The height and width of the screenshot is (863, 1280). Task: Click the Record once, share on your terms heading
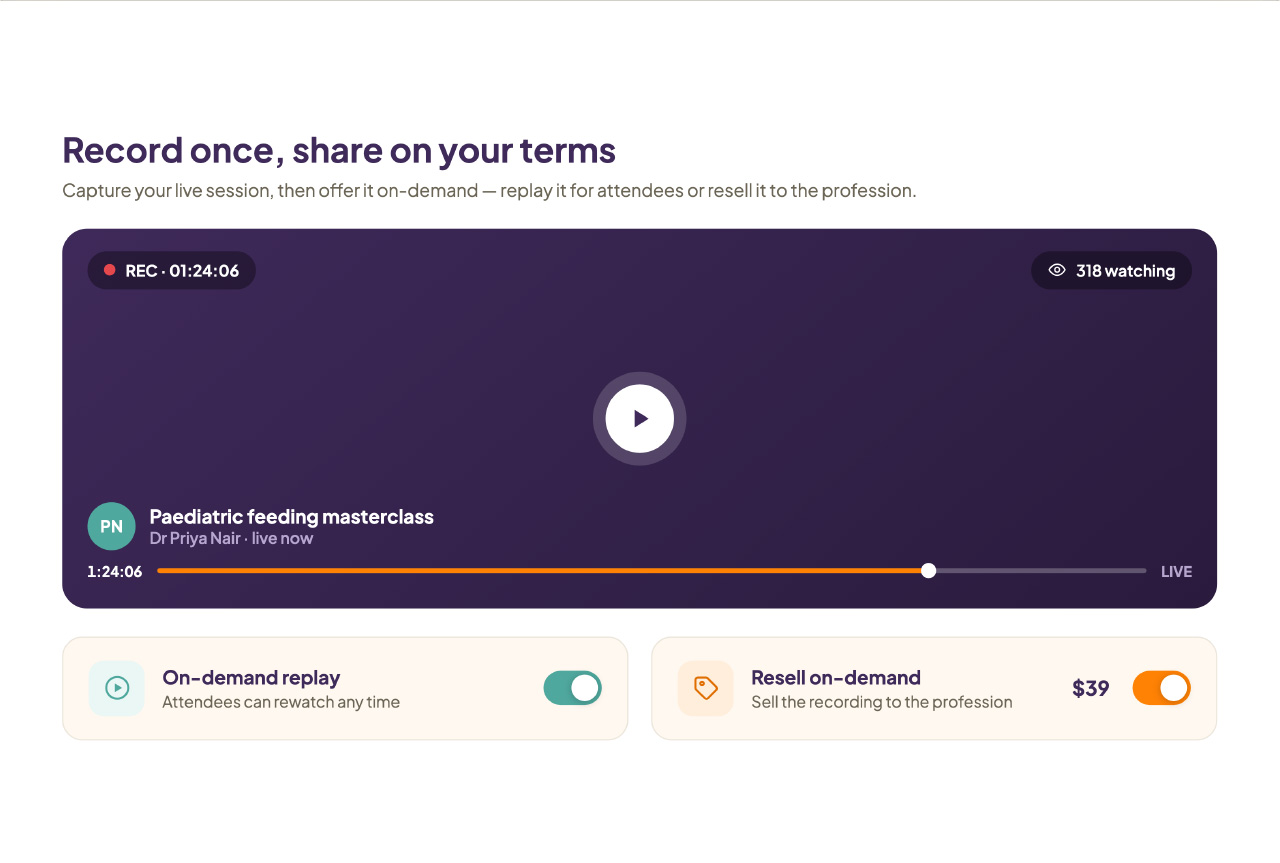click(x=339, y=151)
